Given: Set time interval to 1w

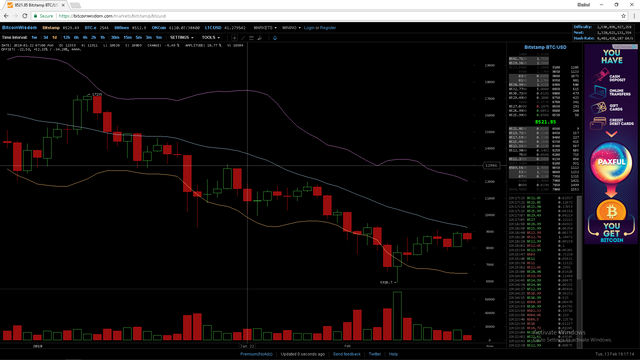Looking at the screenshot, I should pyautogui.click(x=34, y=38).
